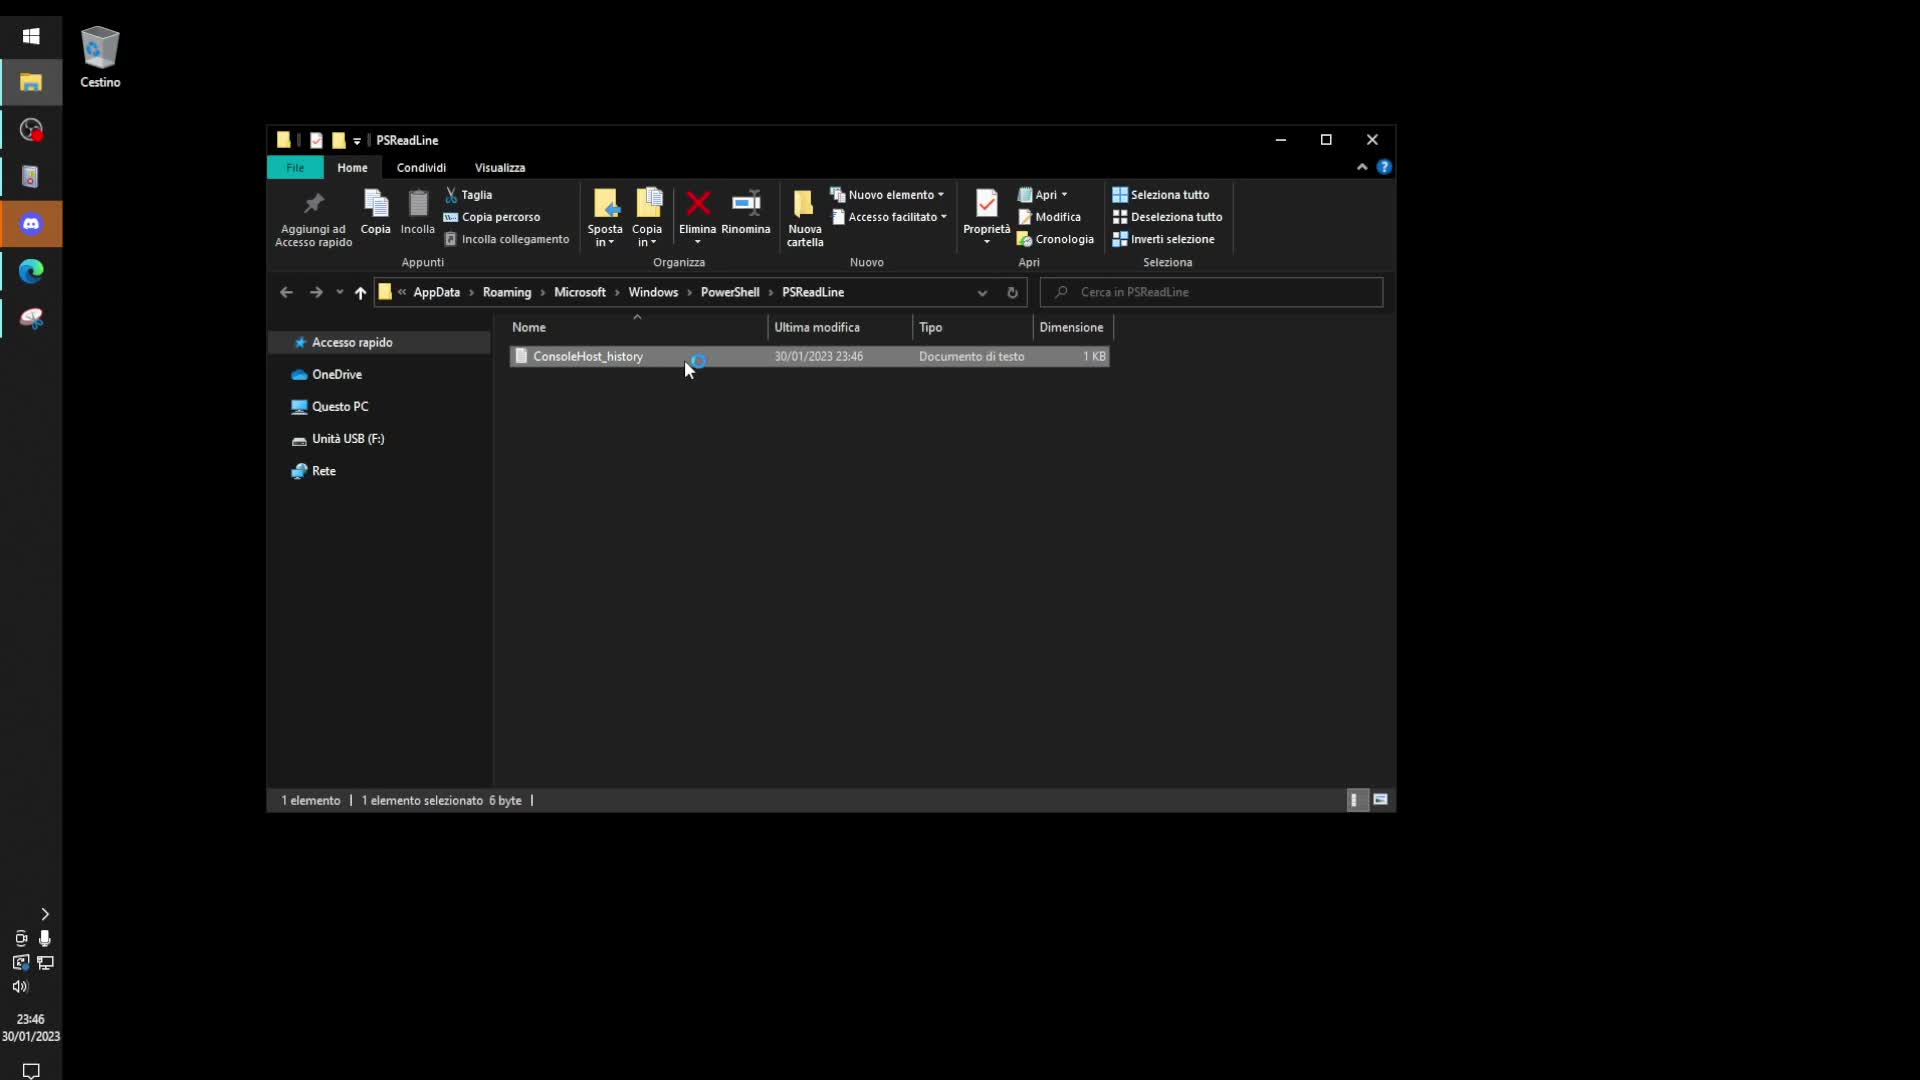Click Taglia scissors icon
Viewport: 1920px width, 1080px height.
(452, 194)
